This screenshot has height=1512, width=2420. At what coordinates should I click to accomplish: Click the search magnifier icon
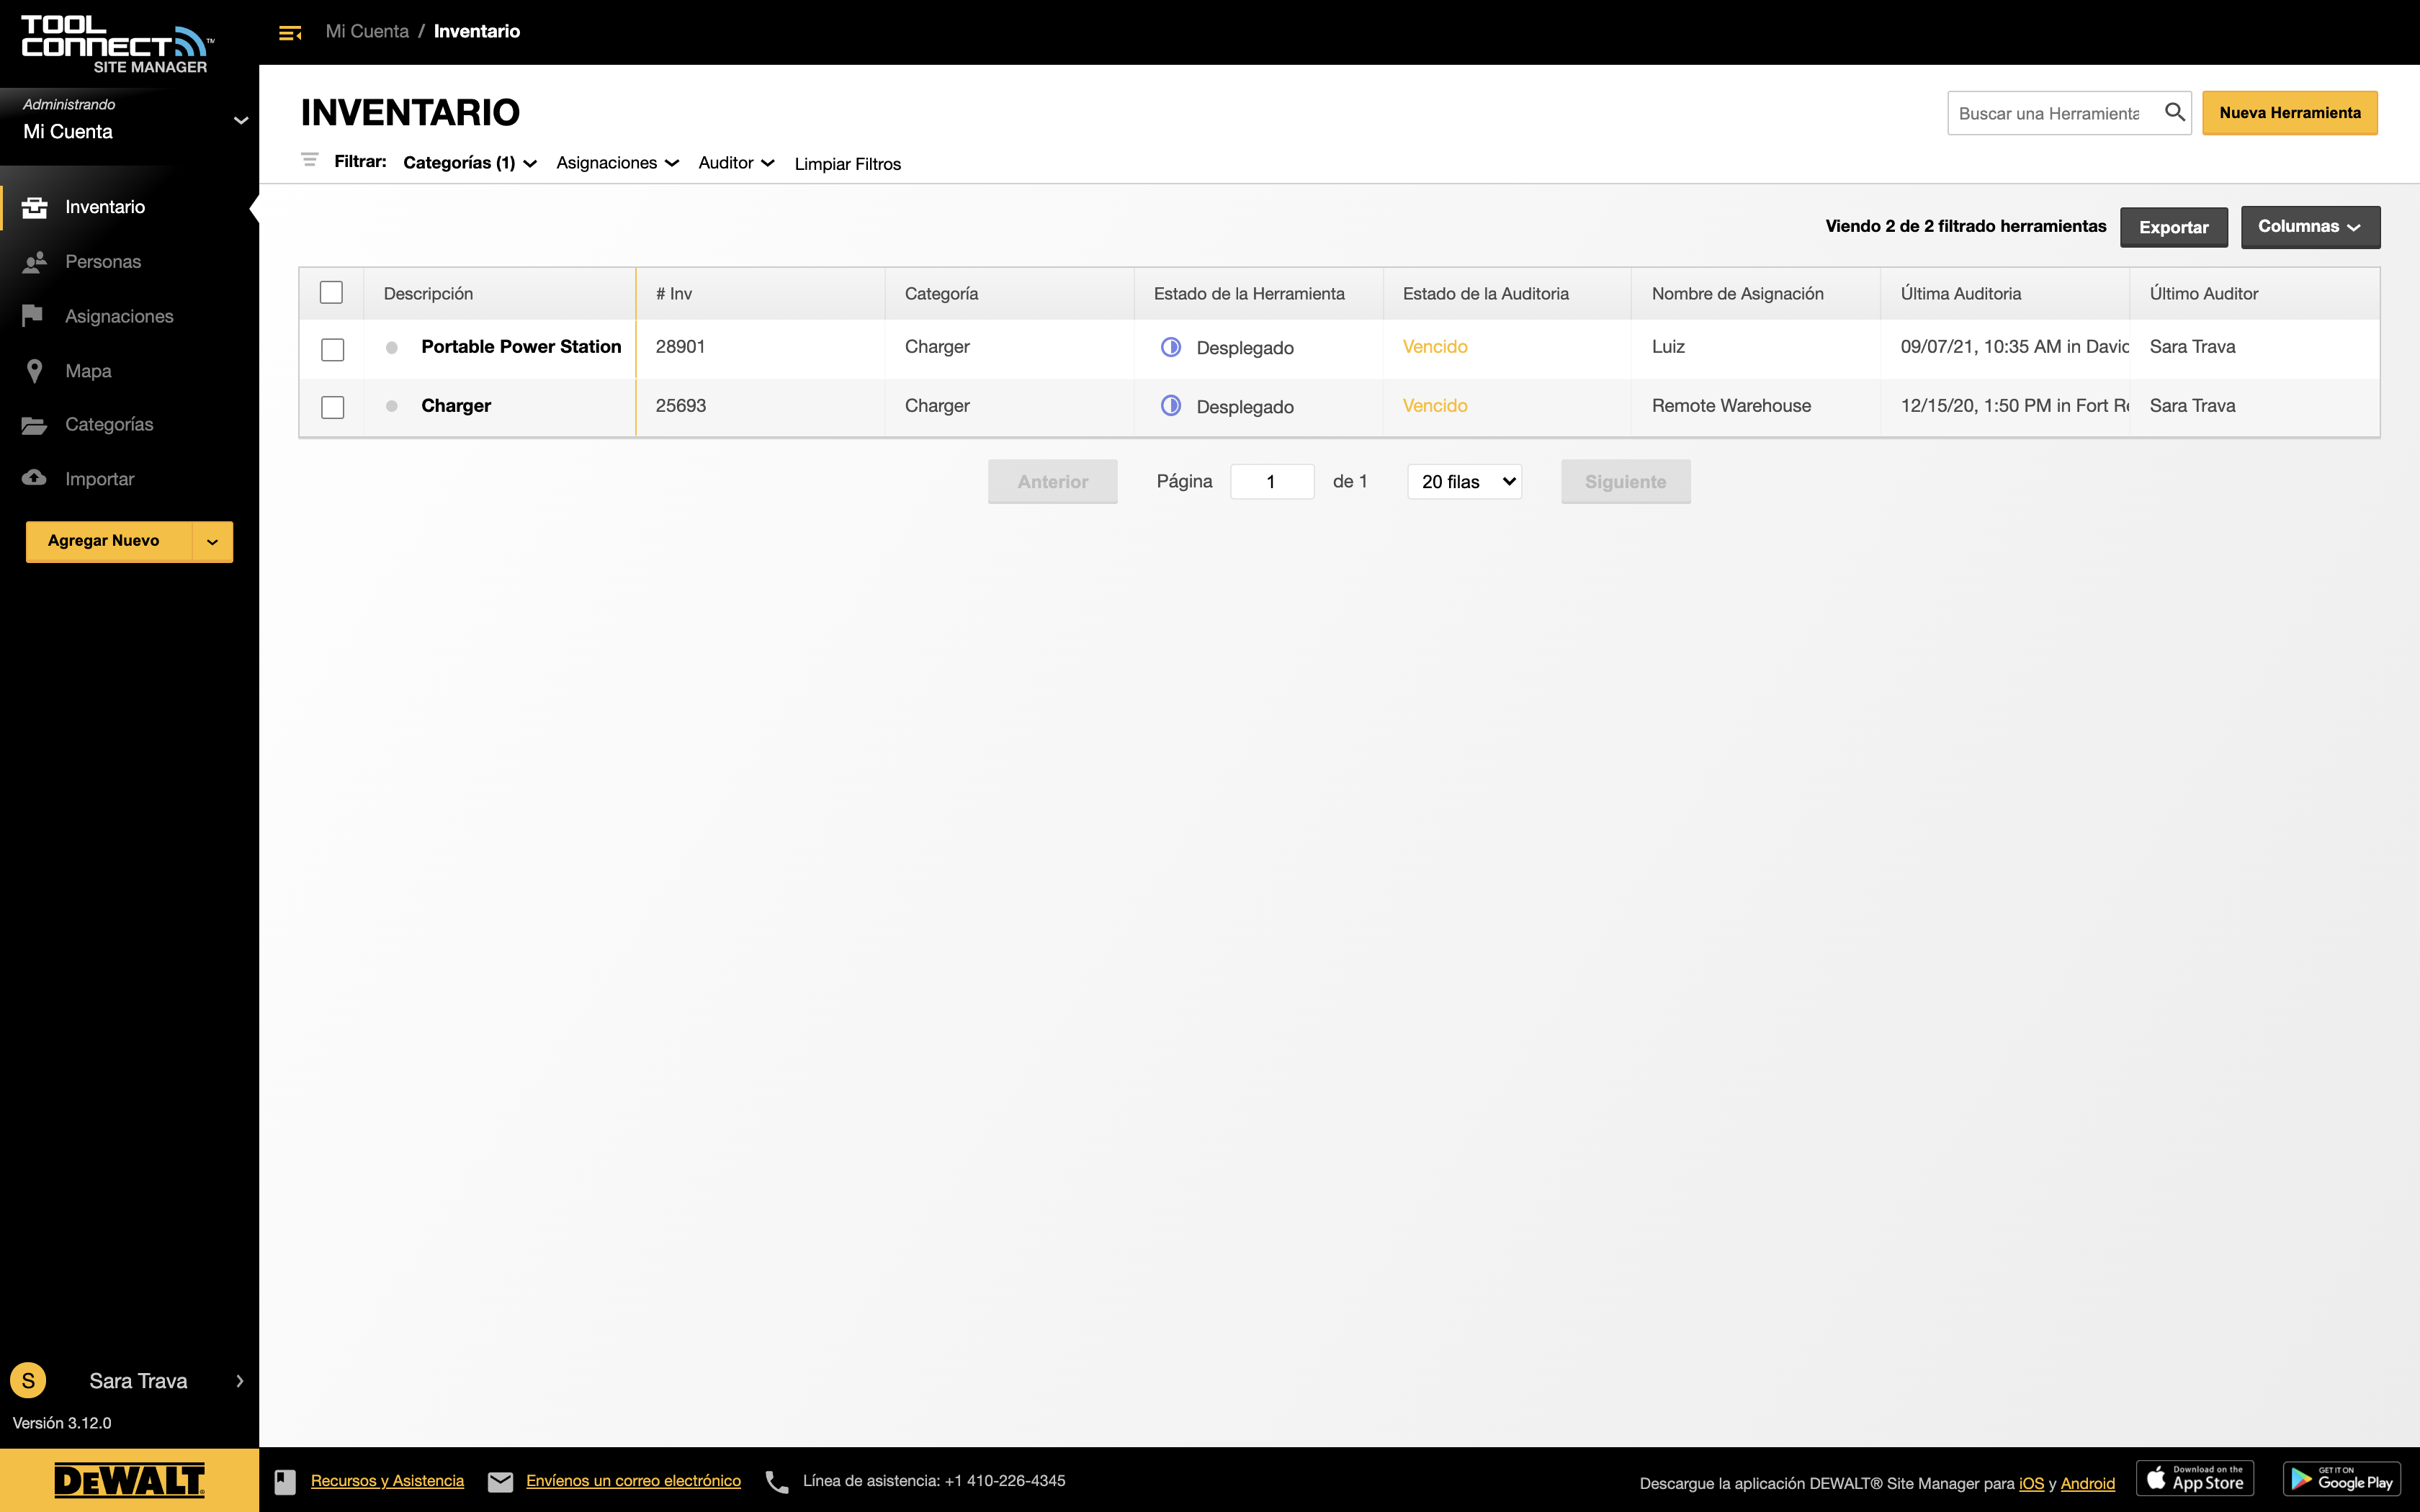click(x=2175, y=112)
